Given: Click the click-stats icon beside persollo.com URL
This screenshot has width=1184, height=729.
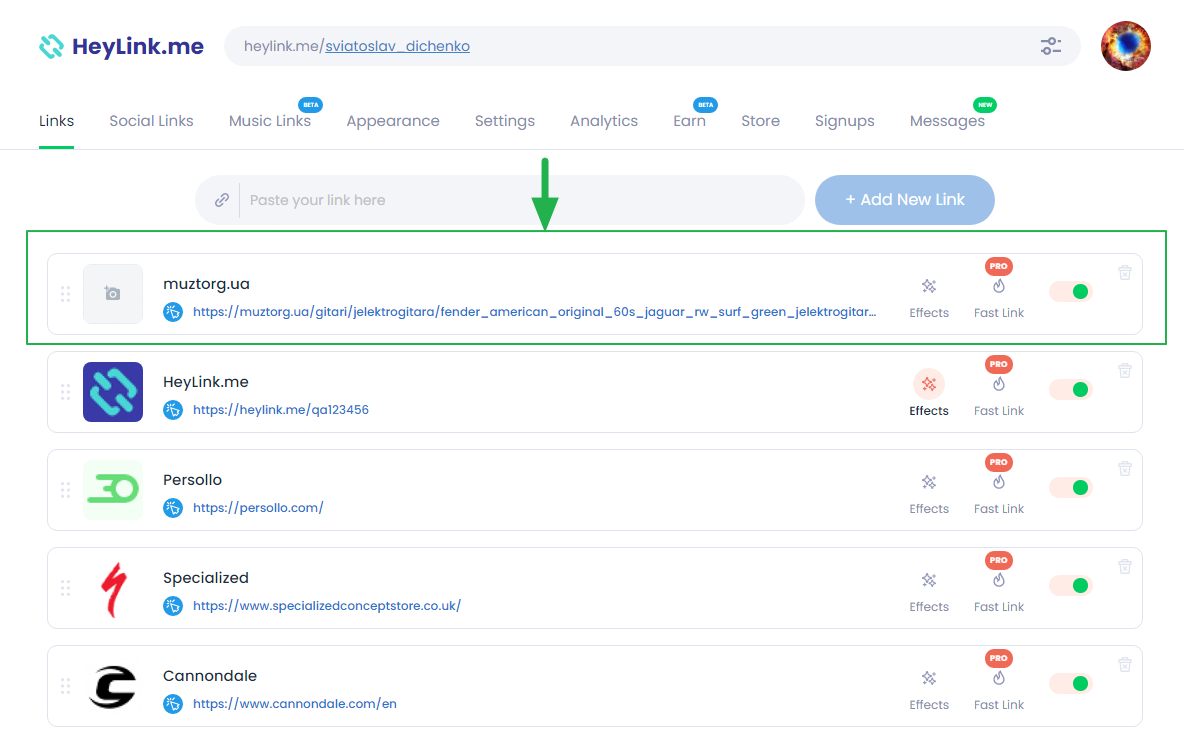Looking at the screenshot, I should coord(173,508).
